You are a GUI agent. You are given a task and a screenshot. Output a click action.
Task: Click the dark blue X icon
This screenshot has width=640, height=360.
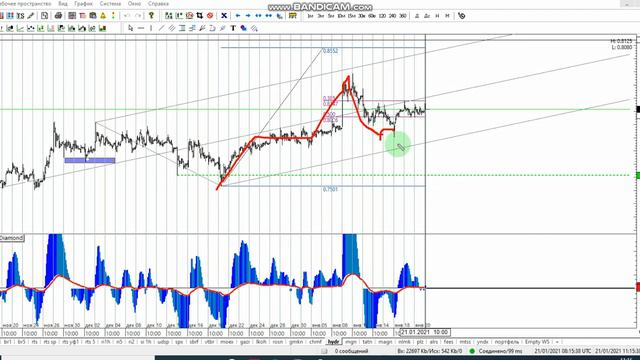coord(224,16)
